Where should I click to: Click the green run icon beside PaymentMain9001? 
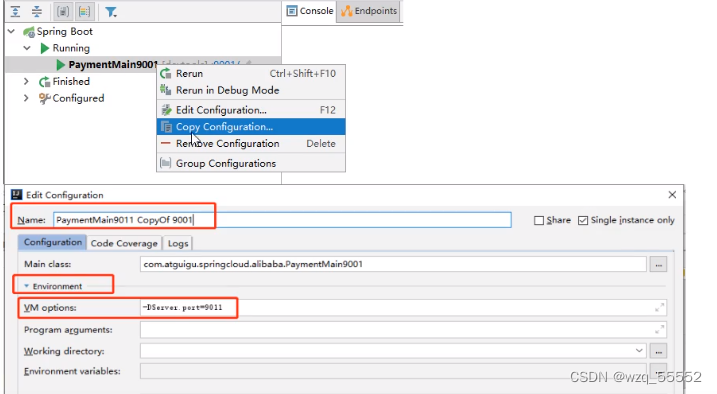pos(60,65)
